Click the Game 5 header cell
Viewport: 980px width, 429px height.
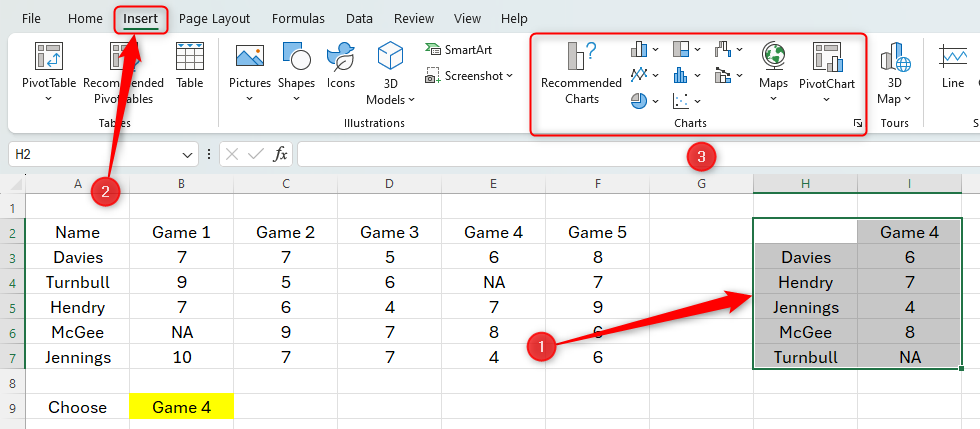point(598,233)
